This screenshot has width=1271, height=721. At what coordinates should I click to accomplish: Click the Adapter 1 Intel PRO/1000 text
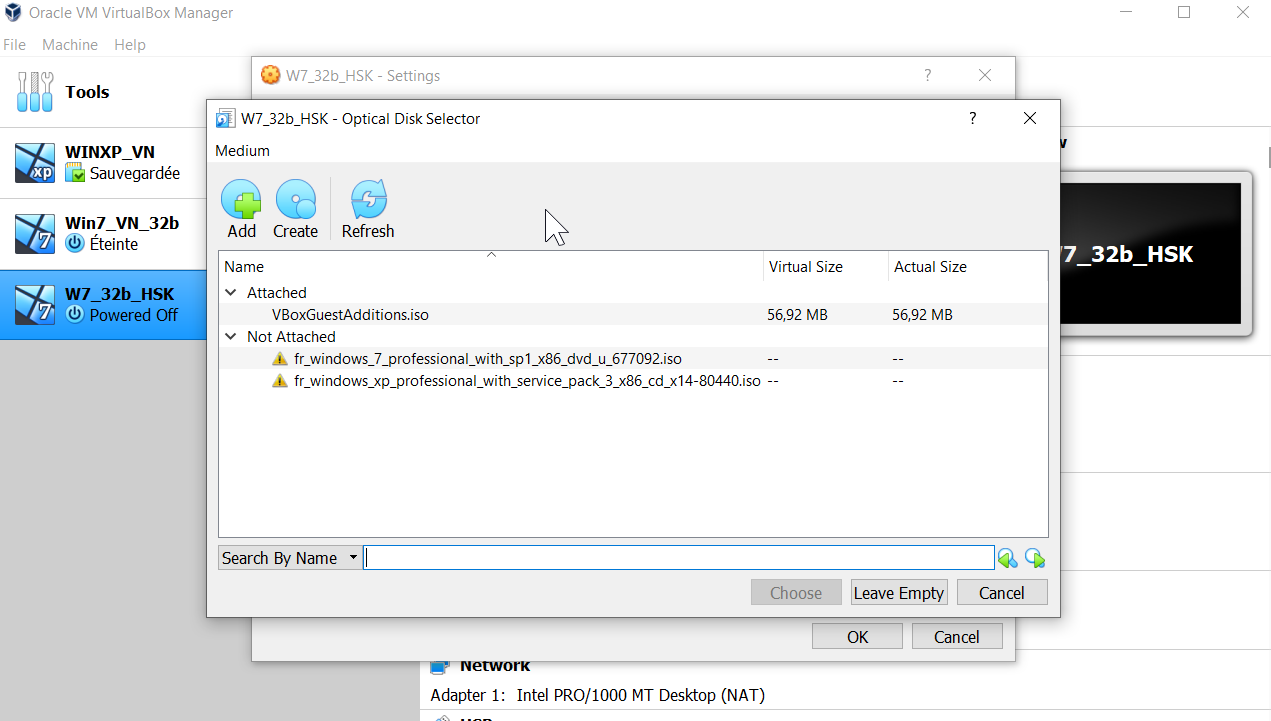click(x=597, y=695)
